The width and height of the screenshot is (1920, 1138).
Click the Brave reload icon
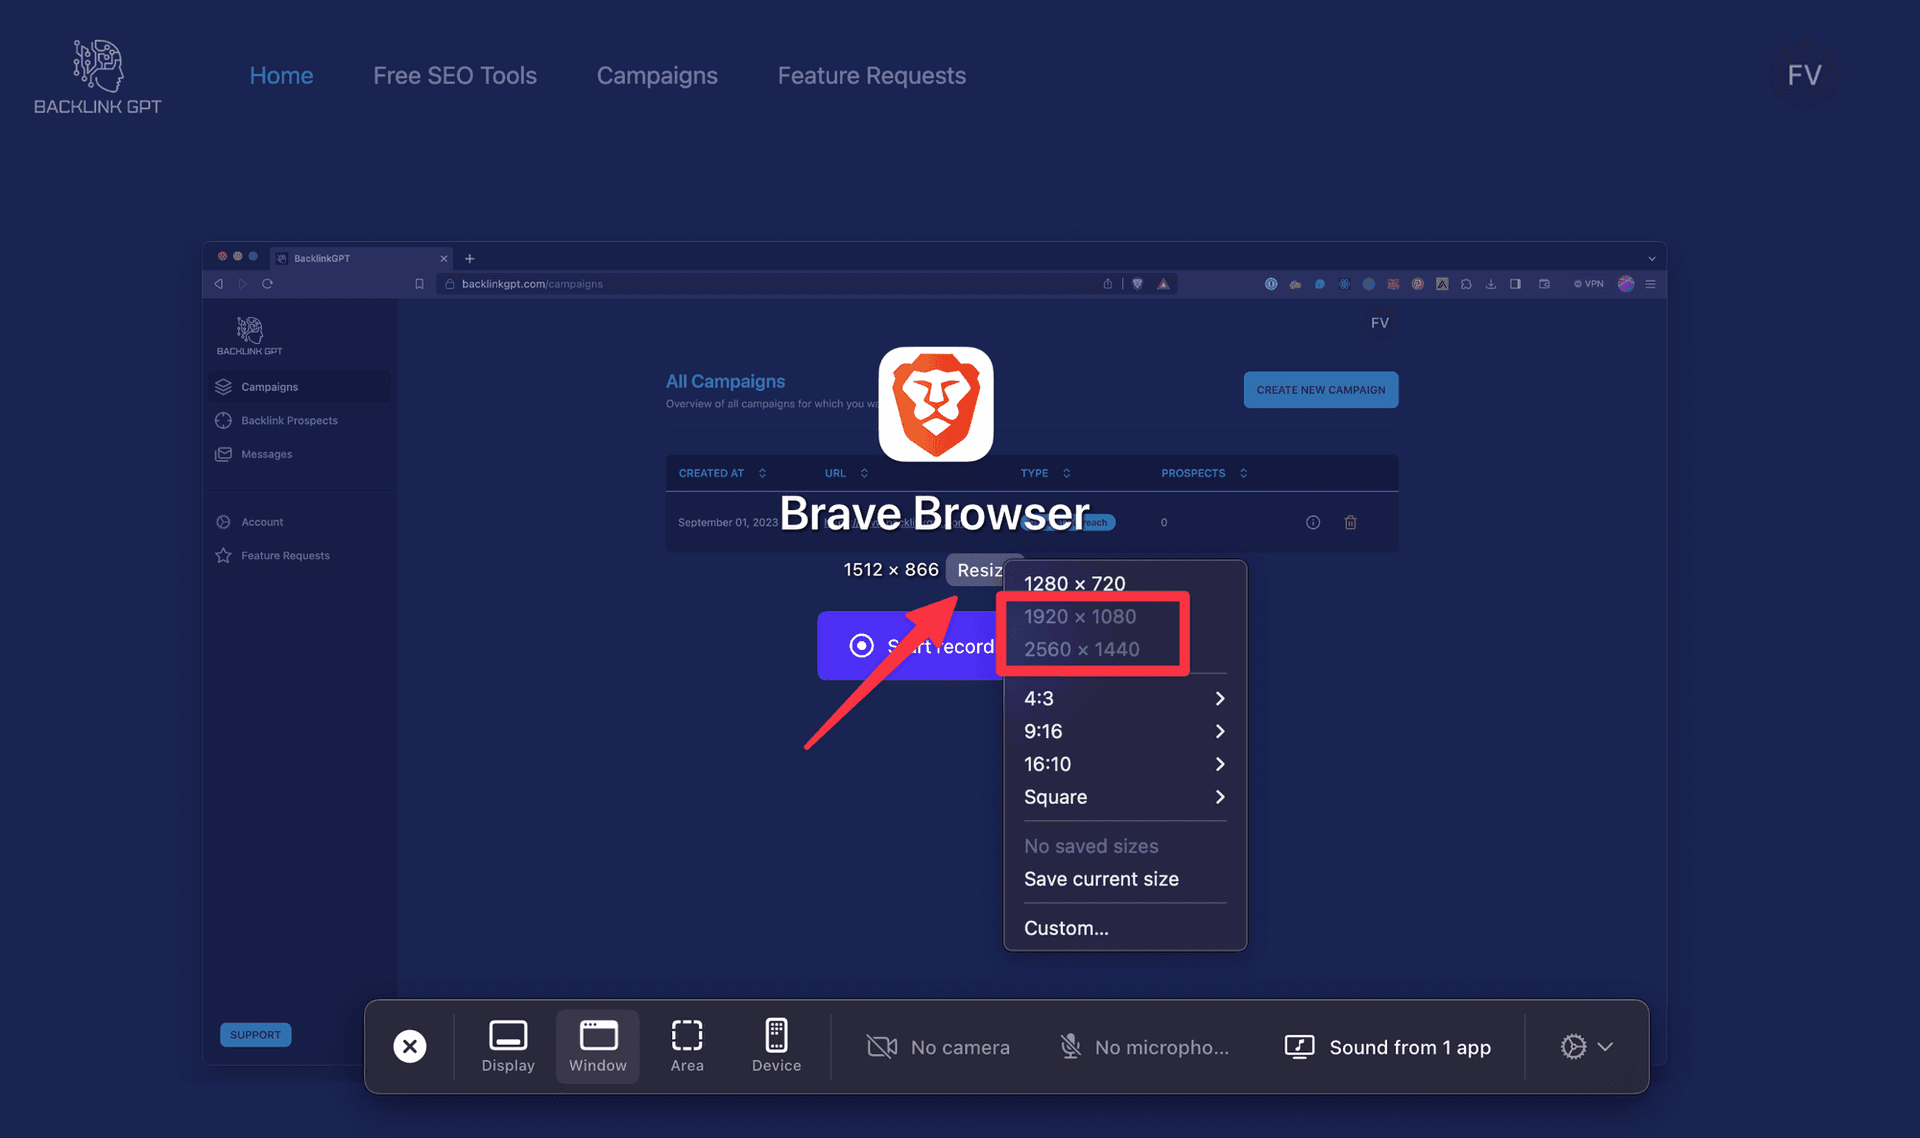pos(267,284)
